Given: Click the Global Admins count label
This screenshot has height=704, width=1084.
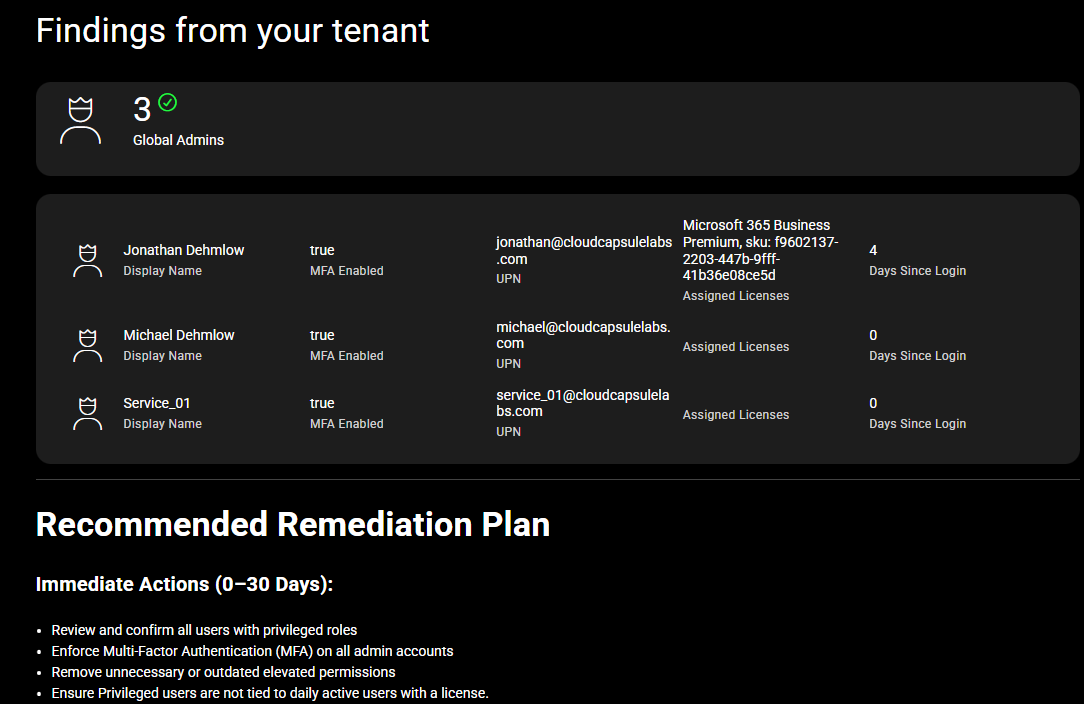Looking at the screenshot, I should coord(178,140).
